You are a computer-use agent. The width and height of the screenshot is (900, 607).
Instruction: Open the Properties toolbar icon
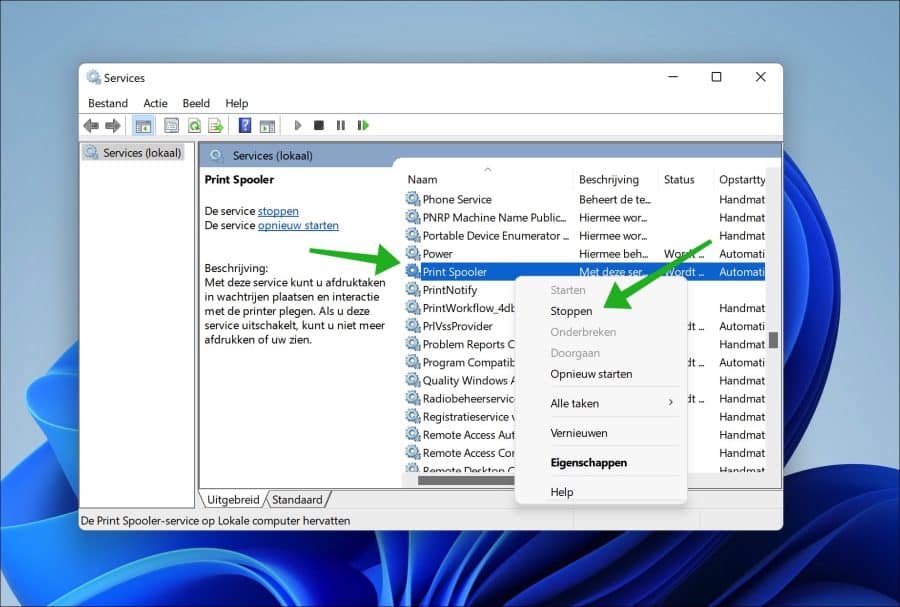pos(171,125)
